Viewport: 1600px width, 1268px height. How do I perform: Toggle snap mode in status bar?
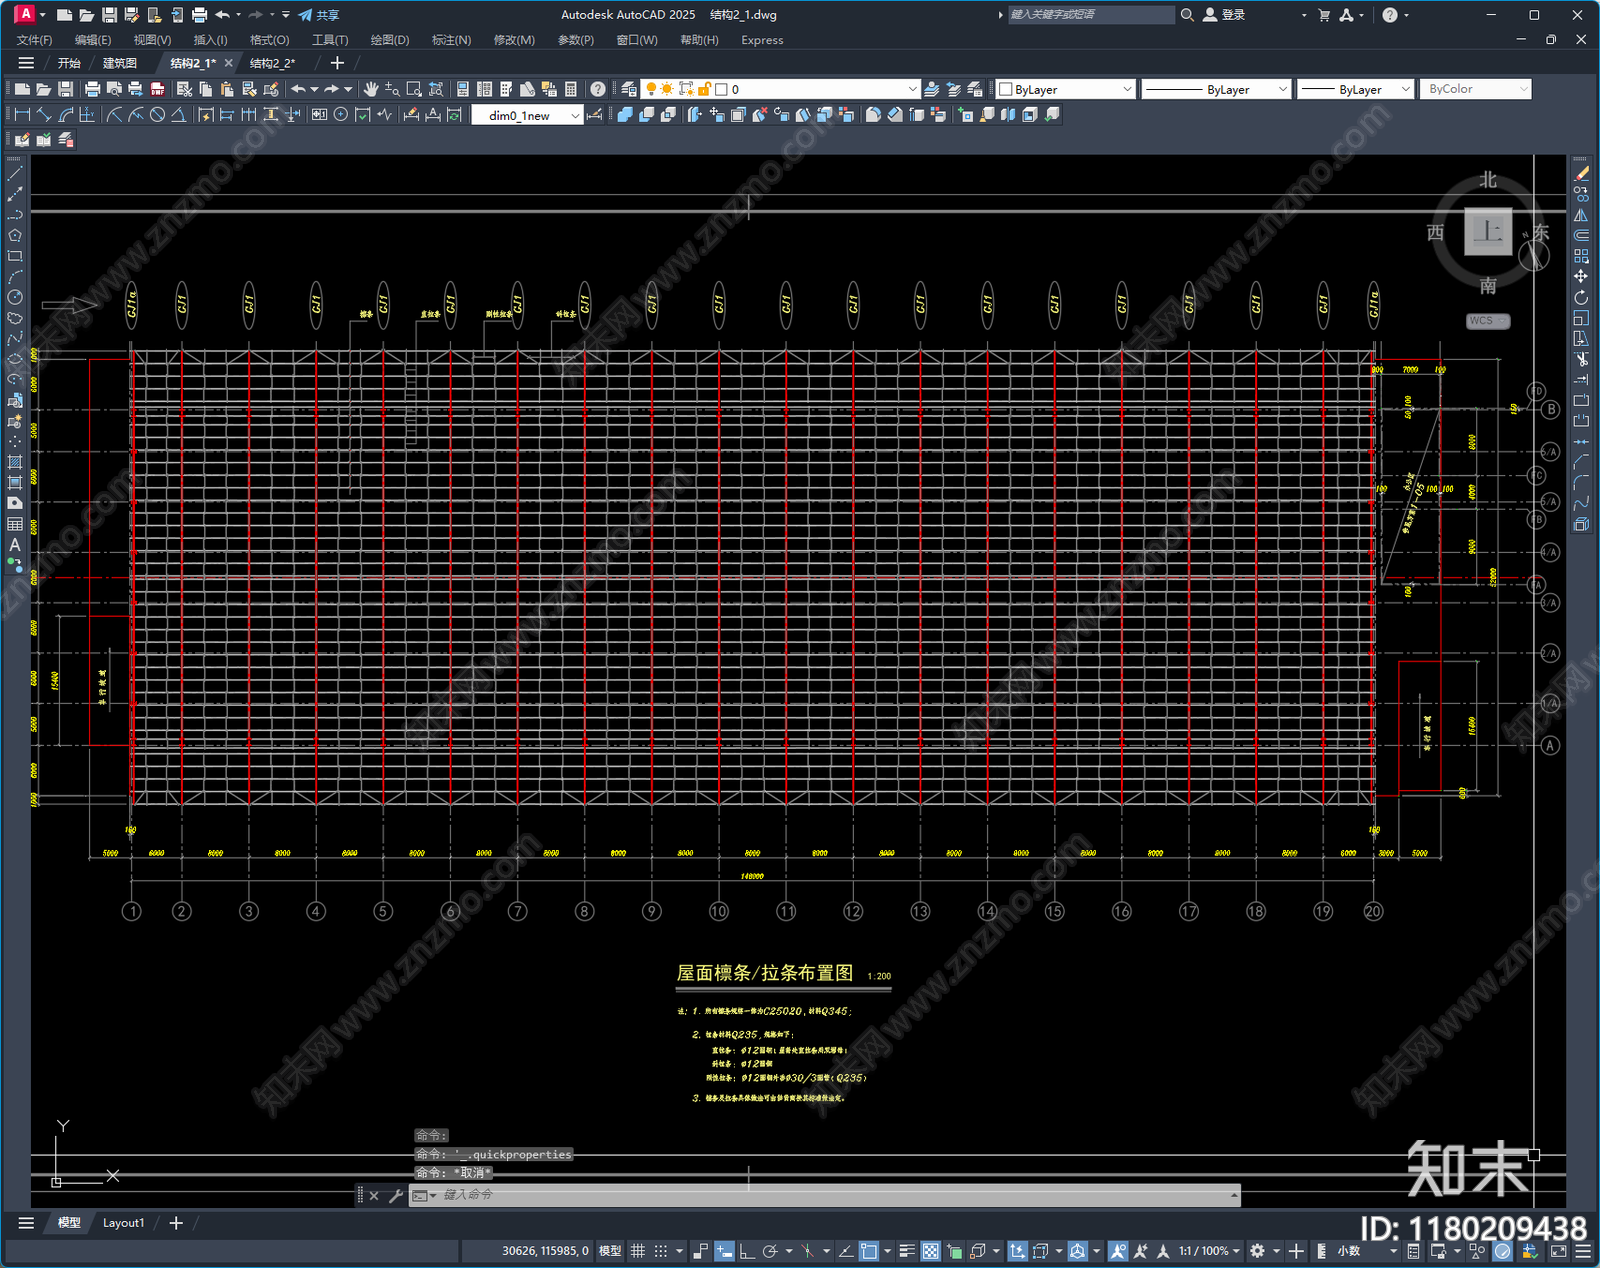coord(660,1251)
